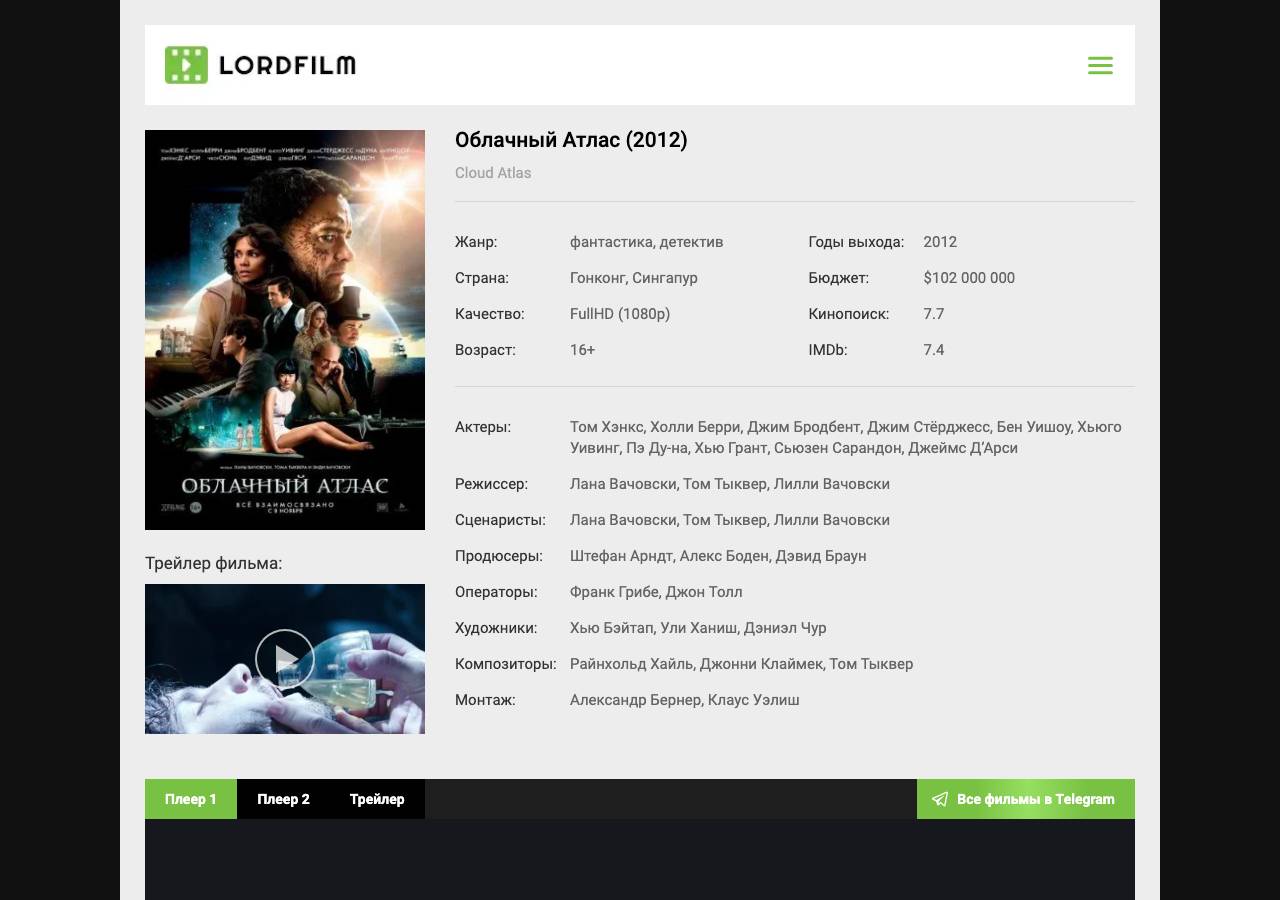The height and width of the screenshot is (900, 1280).
Task: Open the детектив genre link
Action: pos(691,242)
